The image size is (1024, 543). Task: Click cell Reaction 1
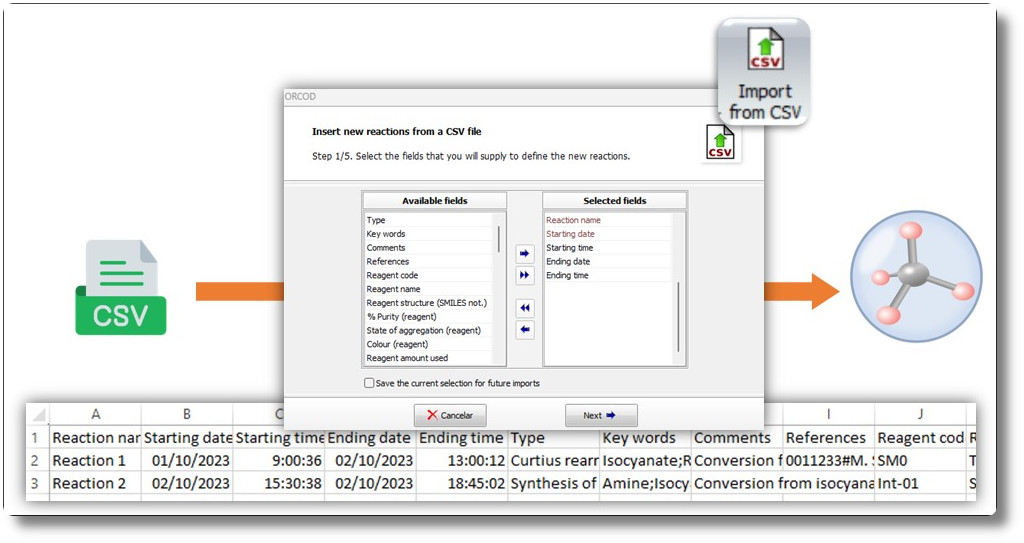[x=95, y=461]
